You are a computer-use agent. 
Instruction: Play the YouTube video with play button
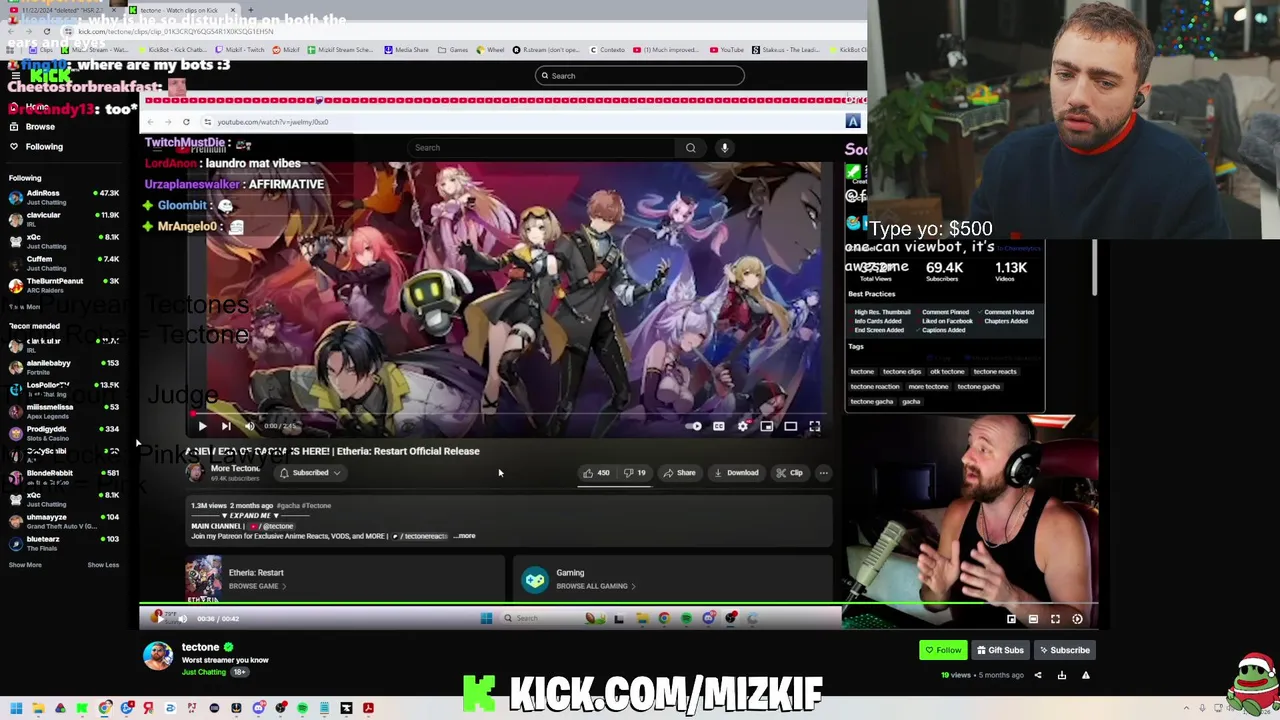[202, 426]
